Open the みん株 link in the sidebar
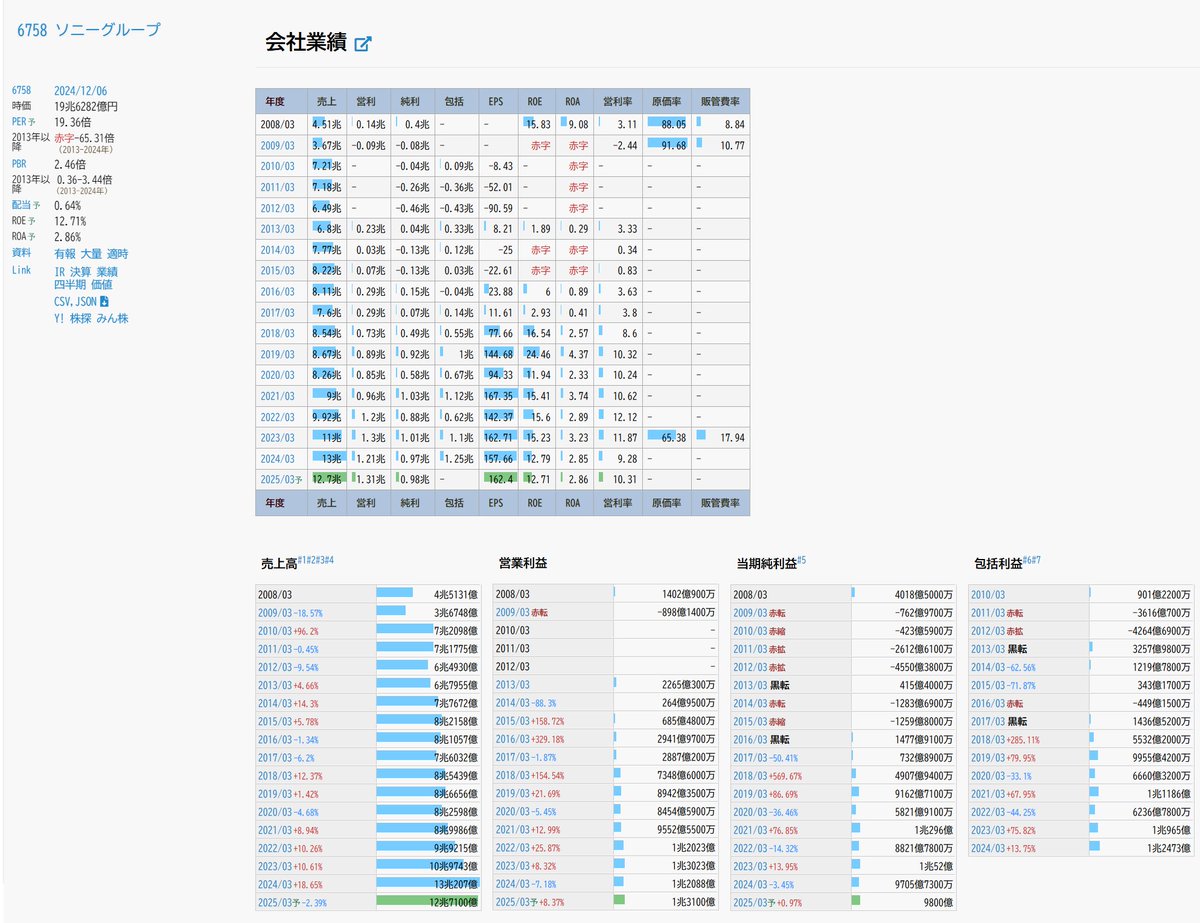 [113, 318]
